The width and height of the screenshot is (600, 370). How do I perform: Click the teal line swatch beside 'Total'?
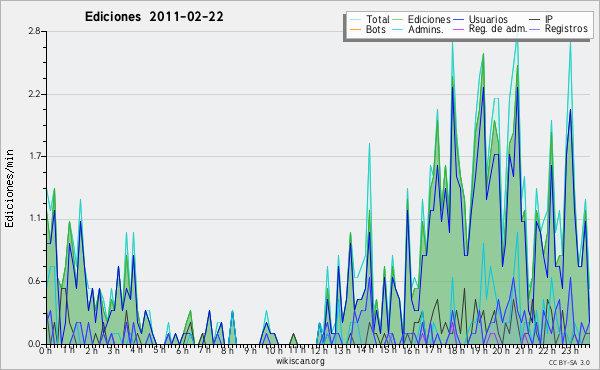pyautogui.click(x=355, y=20)
